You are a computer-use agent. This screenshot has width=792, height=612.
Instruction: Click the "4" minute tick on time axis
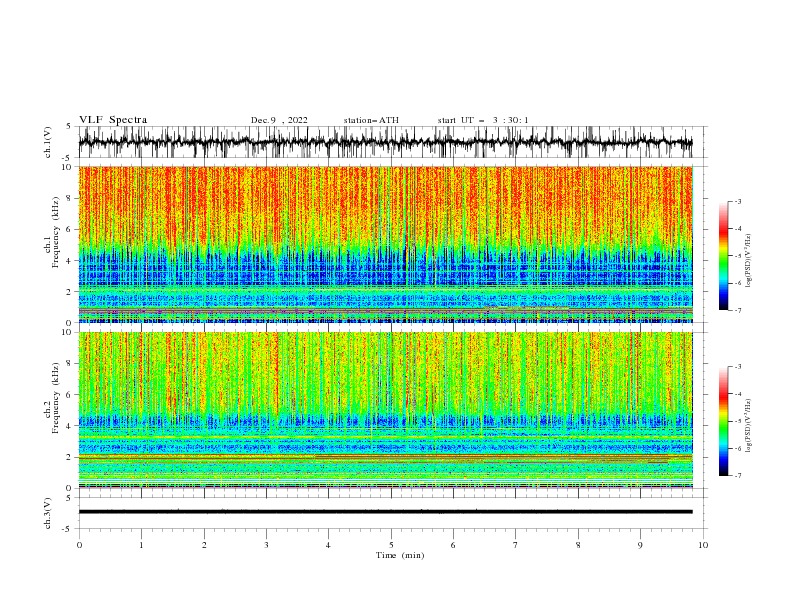tap(328, 545)
